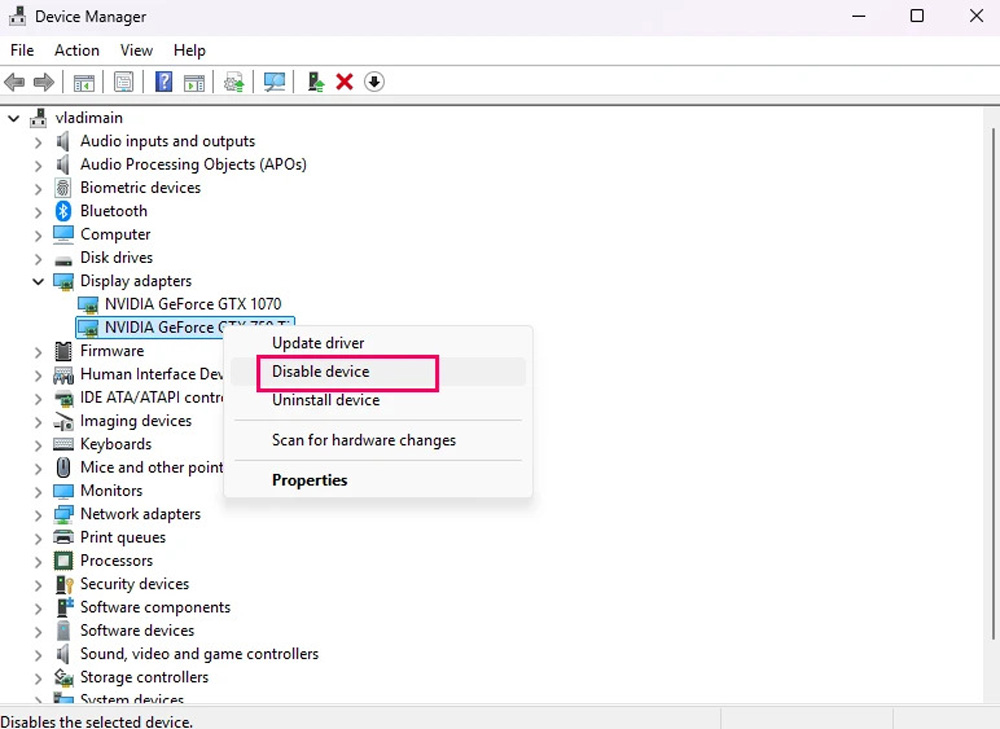
Task: Expand the Network adapters category
Action: point(38,514)
